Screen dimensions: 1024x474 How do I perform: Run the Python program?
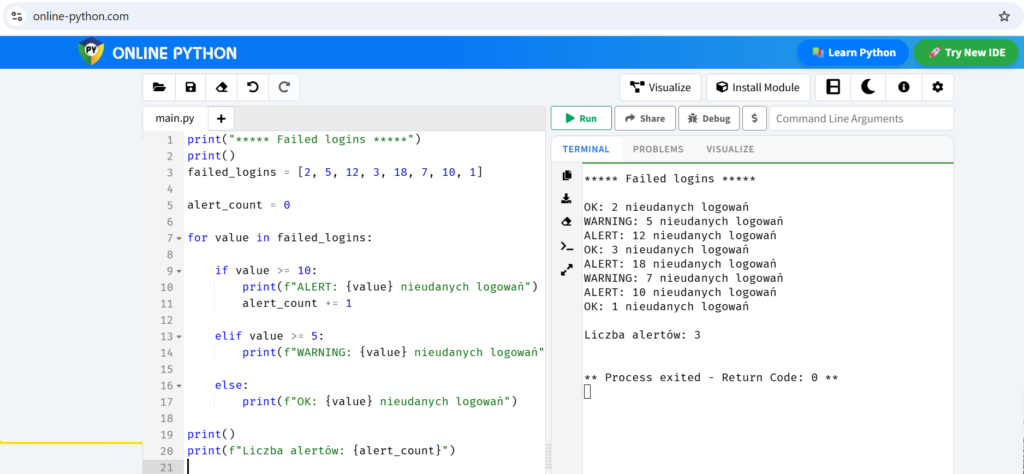coord(581,119)
